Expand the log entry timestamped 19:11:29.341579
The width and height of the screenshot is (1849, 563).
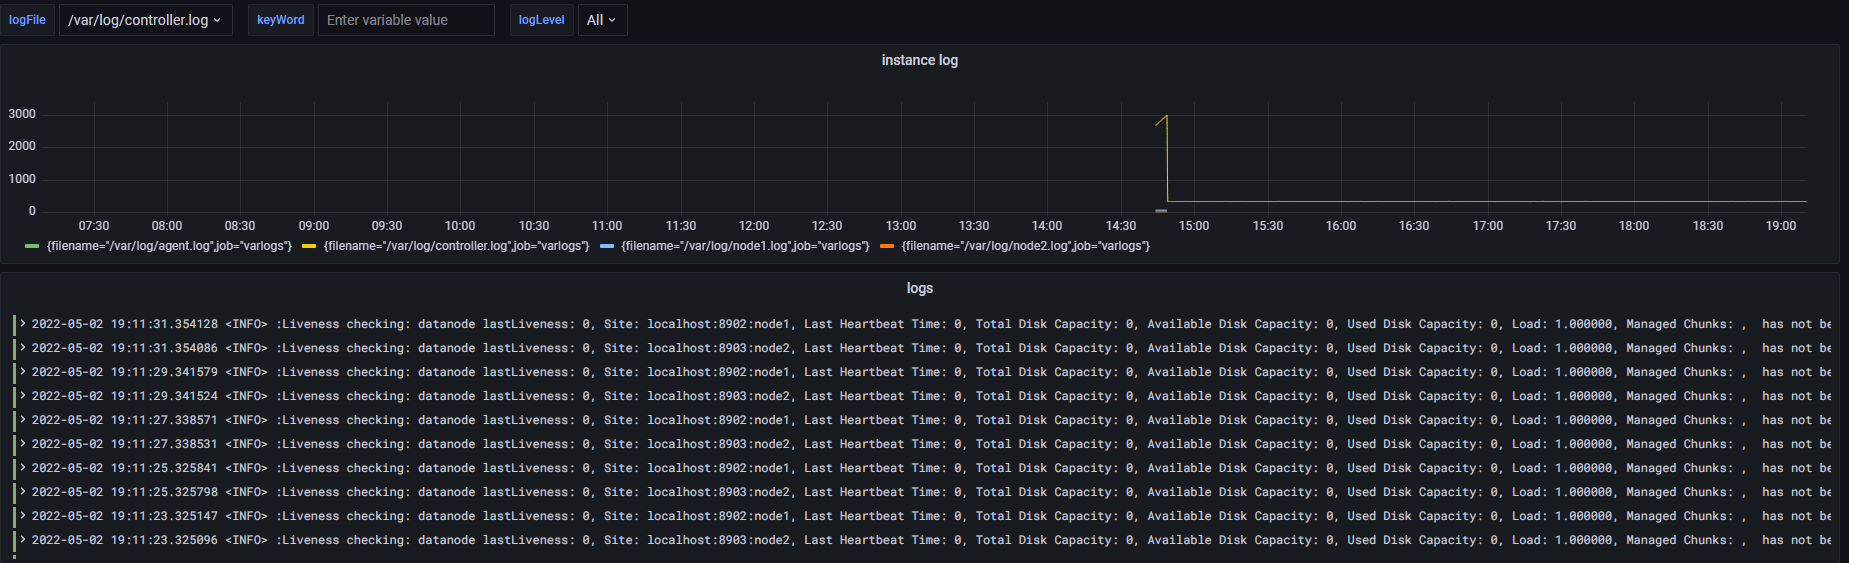coord(23,372)
